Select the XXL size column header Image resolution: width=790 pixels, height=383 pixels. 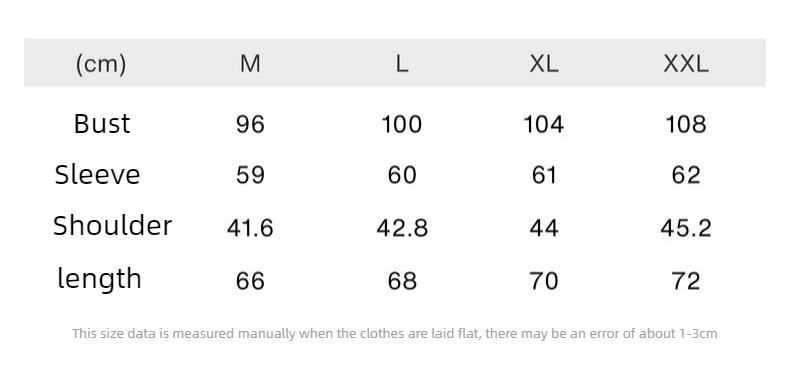pos(686,64)
